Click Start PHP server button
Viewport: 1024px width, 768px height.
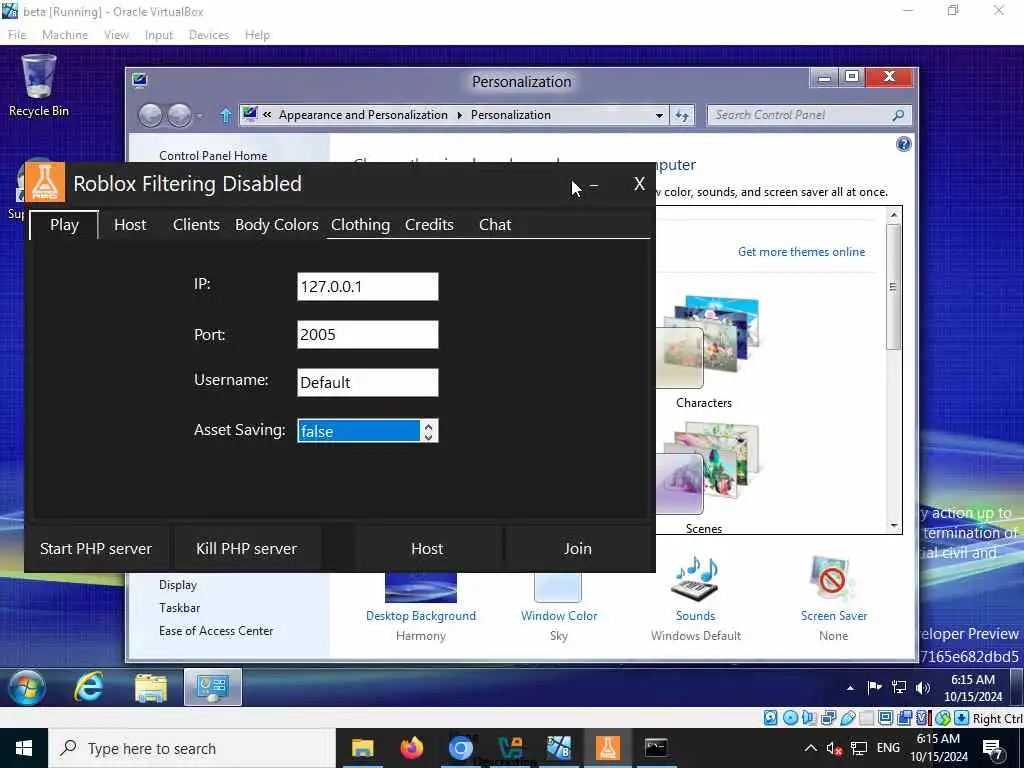click(x=96, y=549)
